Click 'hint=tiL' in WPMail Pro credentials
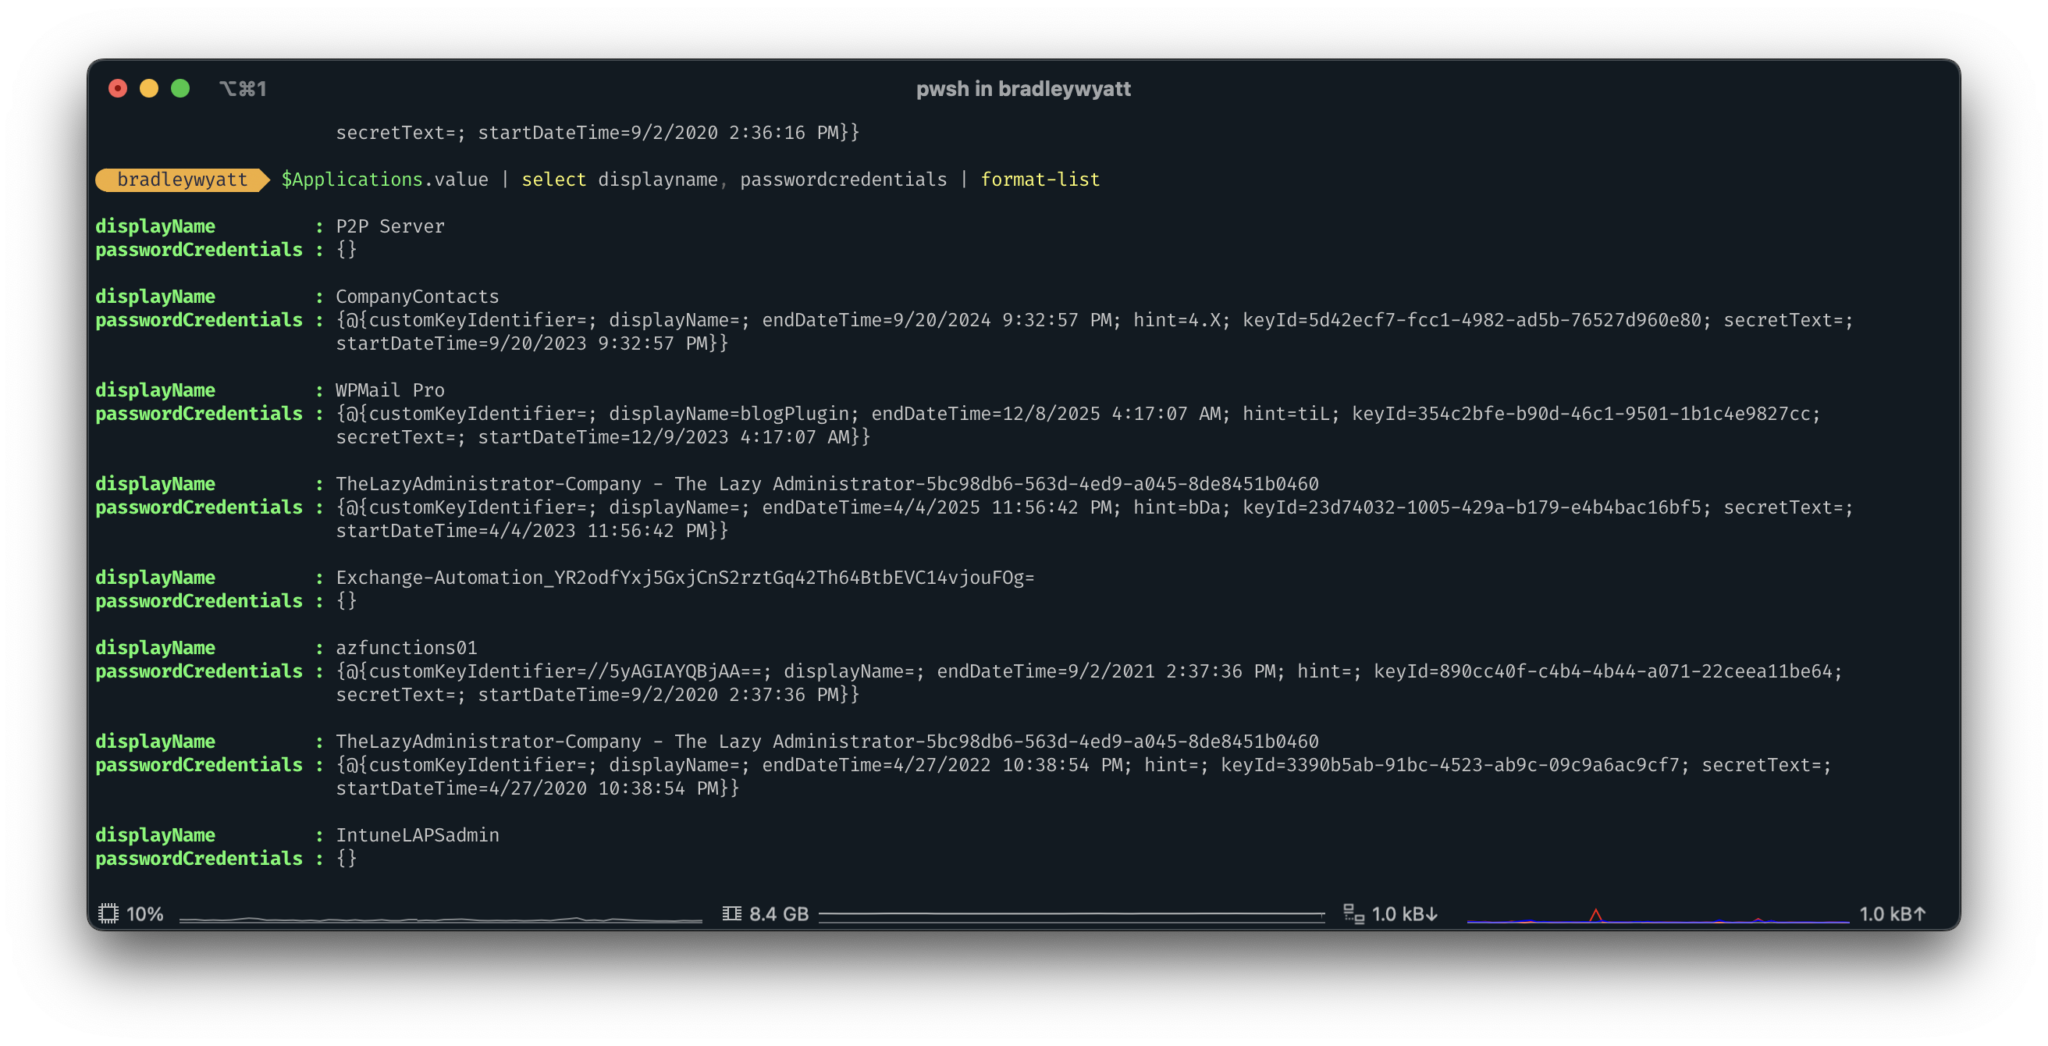The height and width of the screenshot is (1046, 2048). point(1286,414)
